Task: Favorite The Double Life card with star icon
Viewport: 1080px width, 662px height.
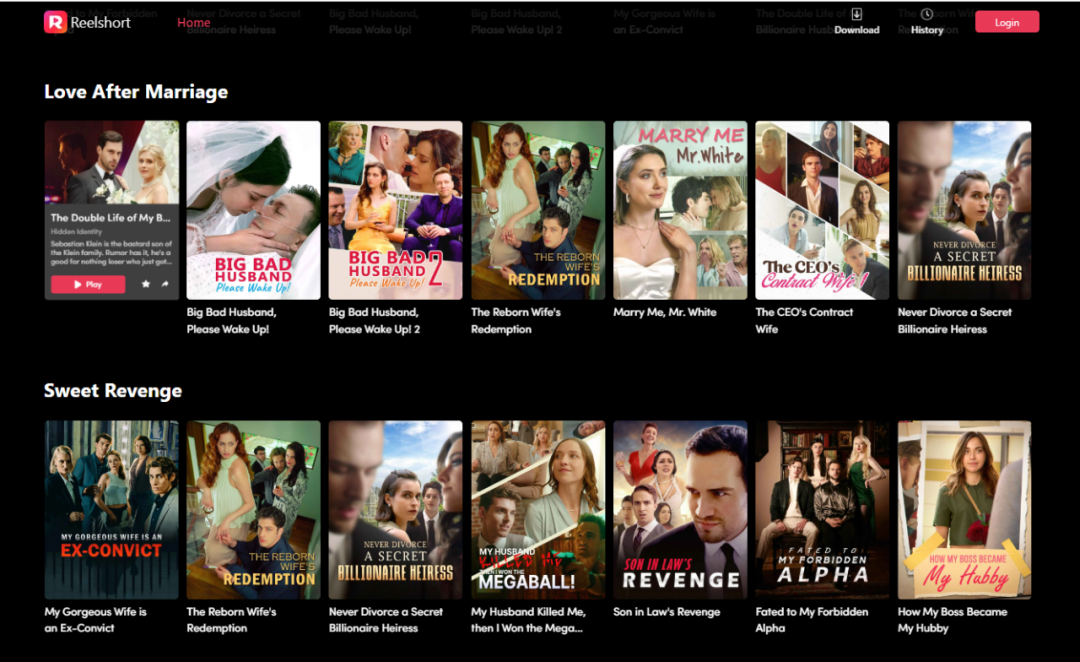Action: [146, 284]
